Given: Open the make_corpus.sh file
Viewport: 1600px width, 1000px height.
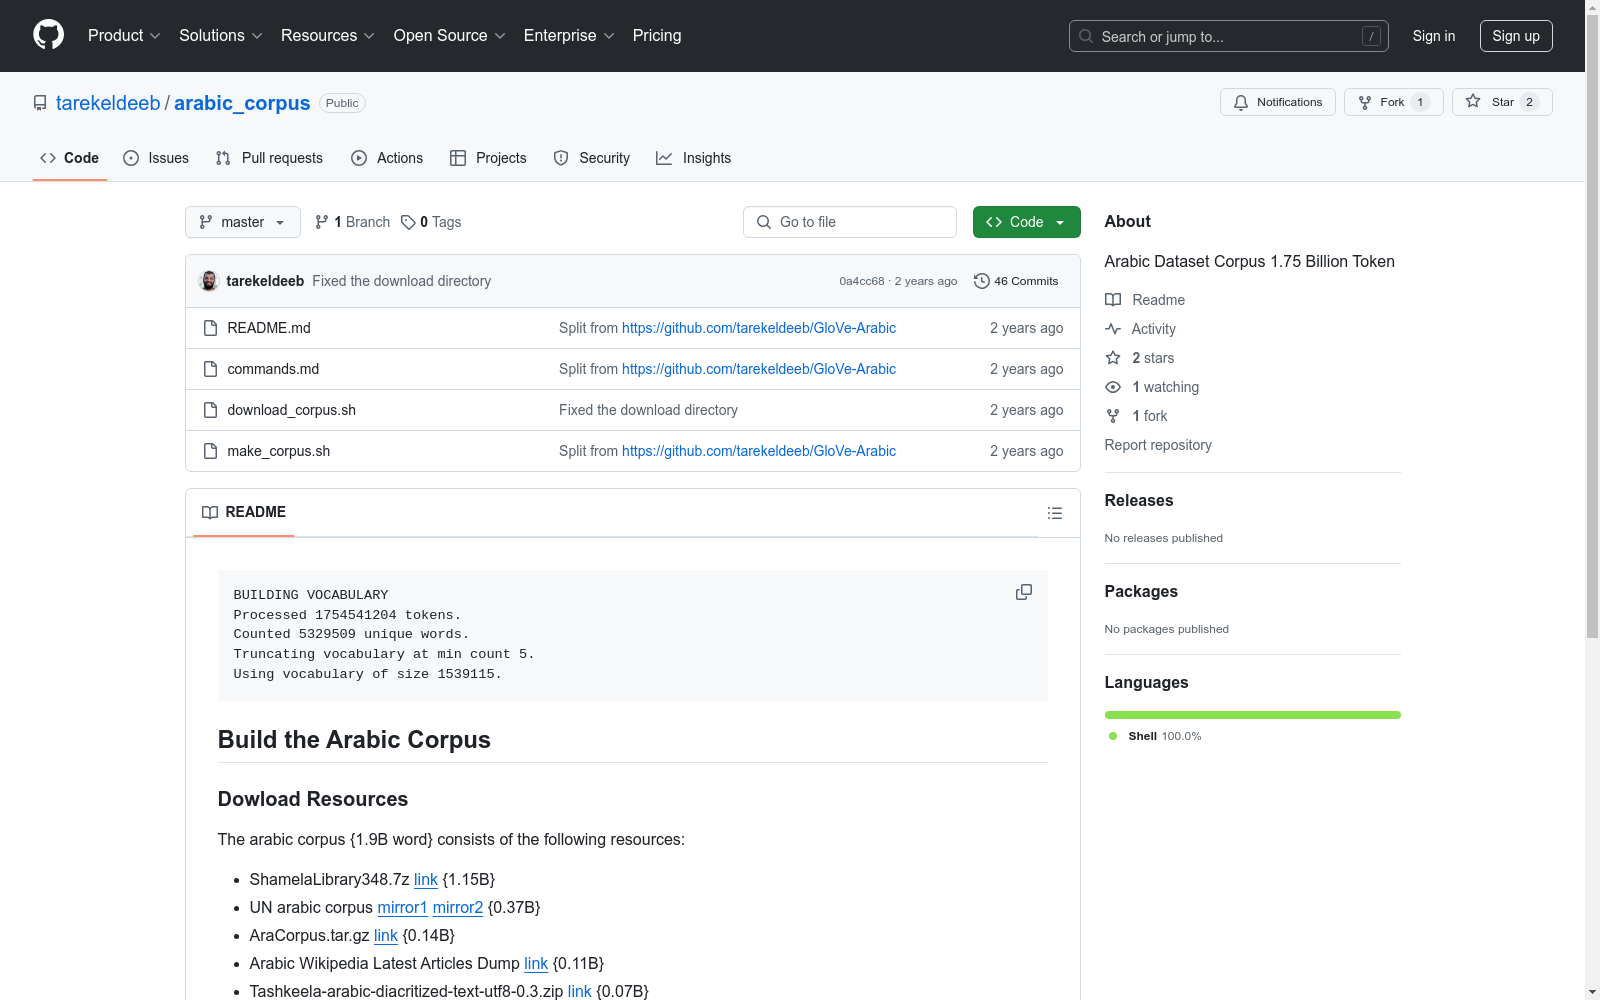Looking at the screenshot, I should (x=278, y=451).
